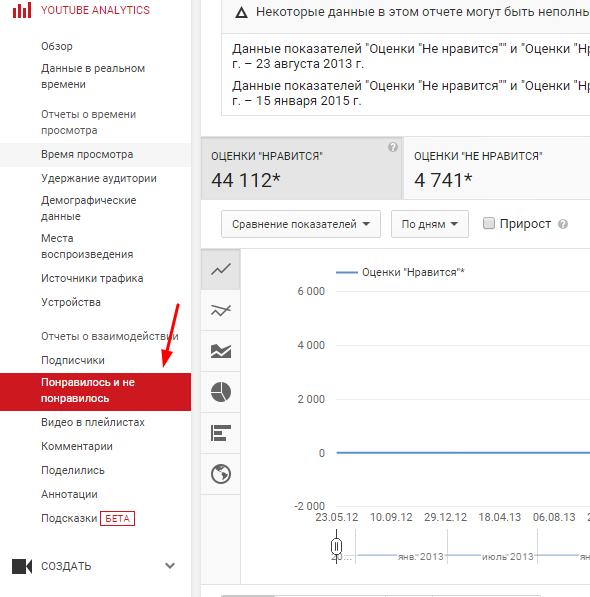The width and height of the screenshot is (590, 597).
Task: Click the 18.04.13 axis date label
Action: pos(499,517)
